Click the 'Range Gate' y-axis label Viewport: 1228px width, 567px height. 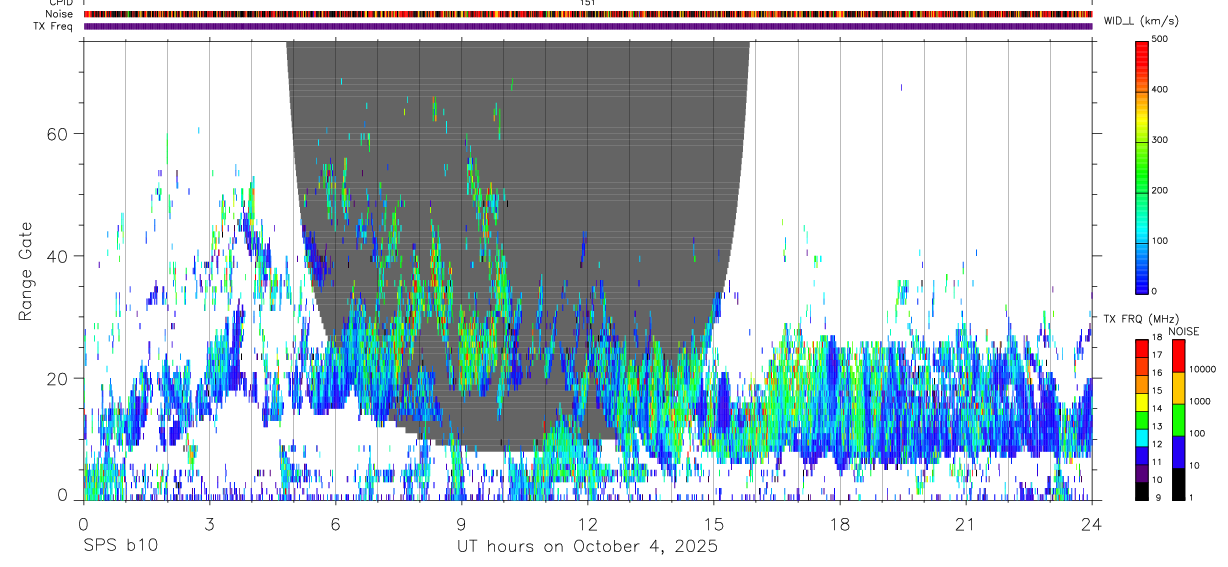pos(25,271)
